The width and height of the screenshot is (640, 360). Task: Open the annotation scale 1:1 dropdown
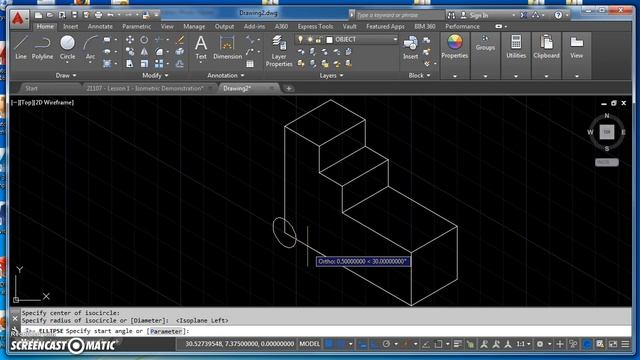tap(523, 344)
